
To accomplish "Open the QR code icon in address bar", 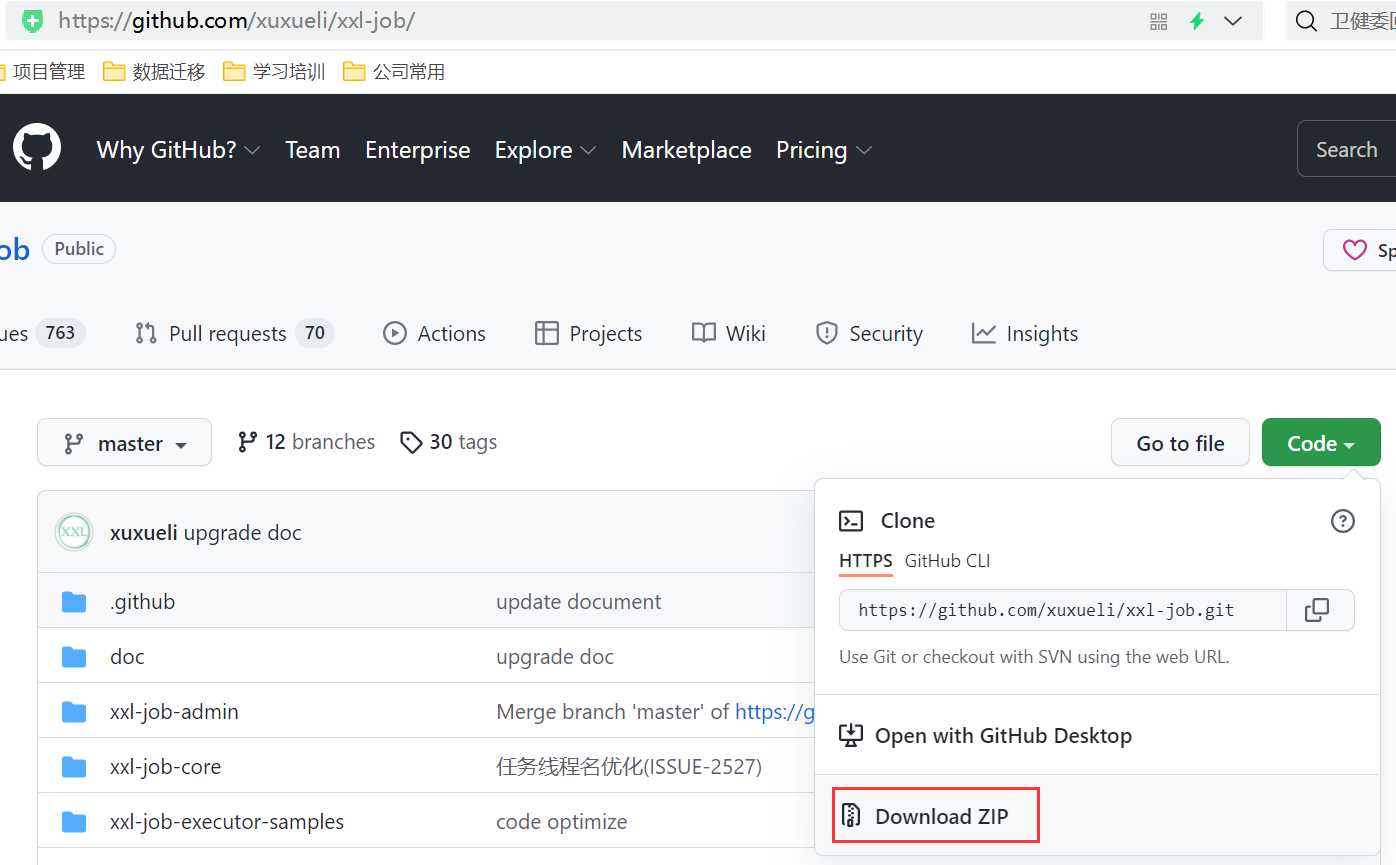I will (1159, 21).
